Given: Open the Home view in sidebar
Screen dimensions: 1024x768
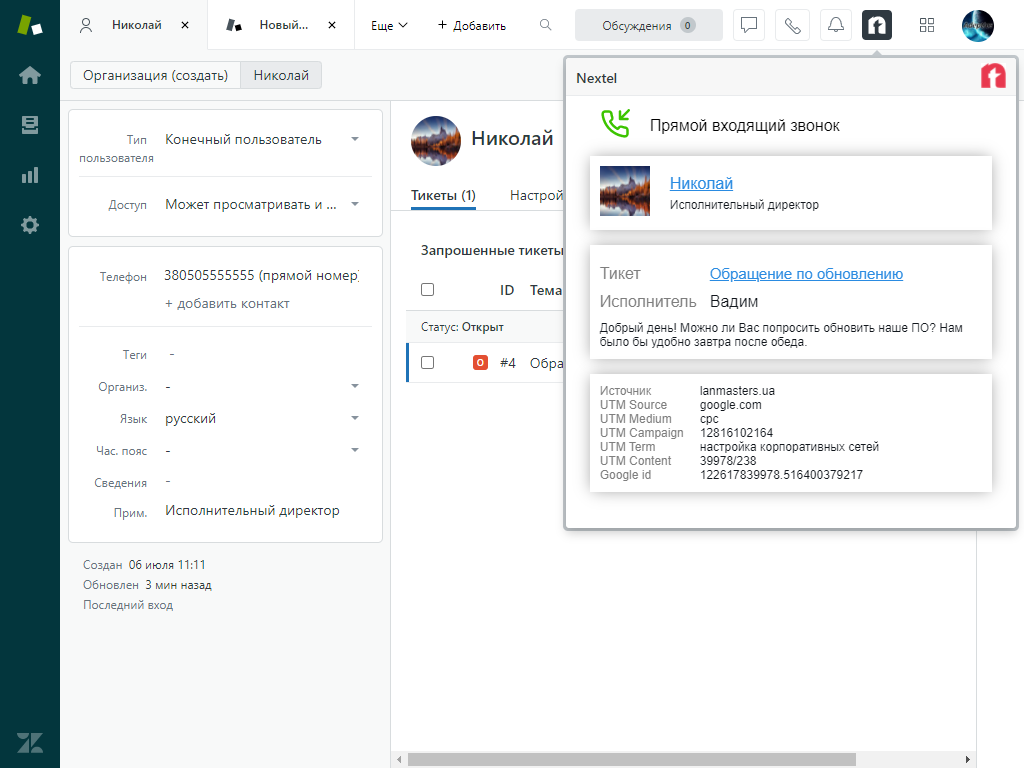Looking at the screenshot, I should 30,75.
